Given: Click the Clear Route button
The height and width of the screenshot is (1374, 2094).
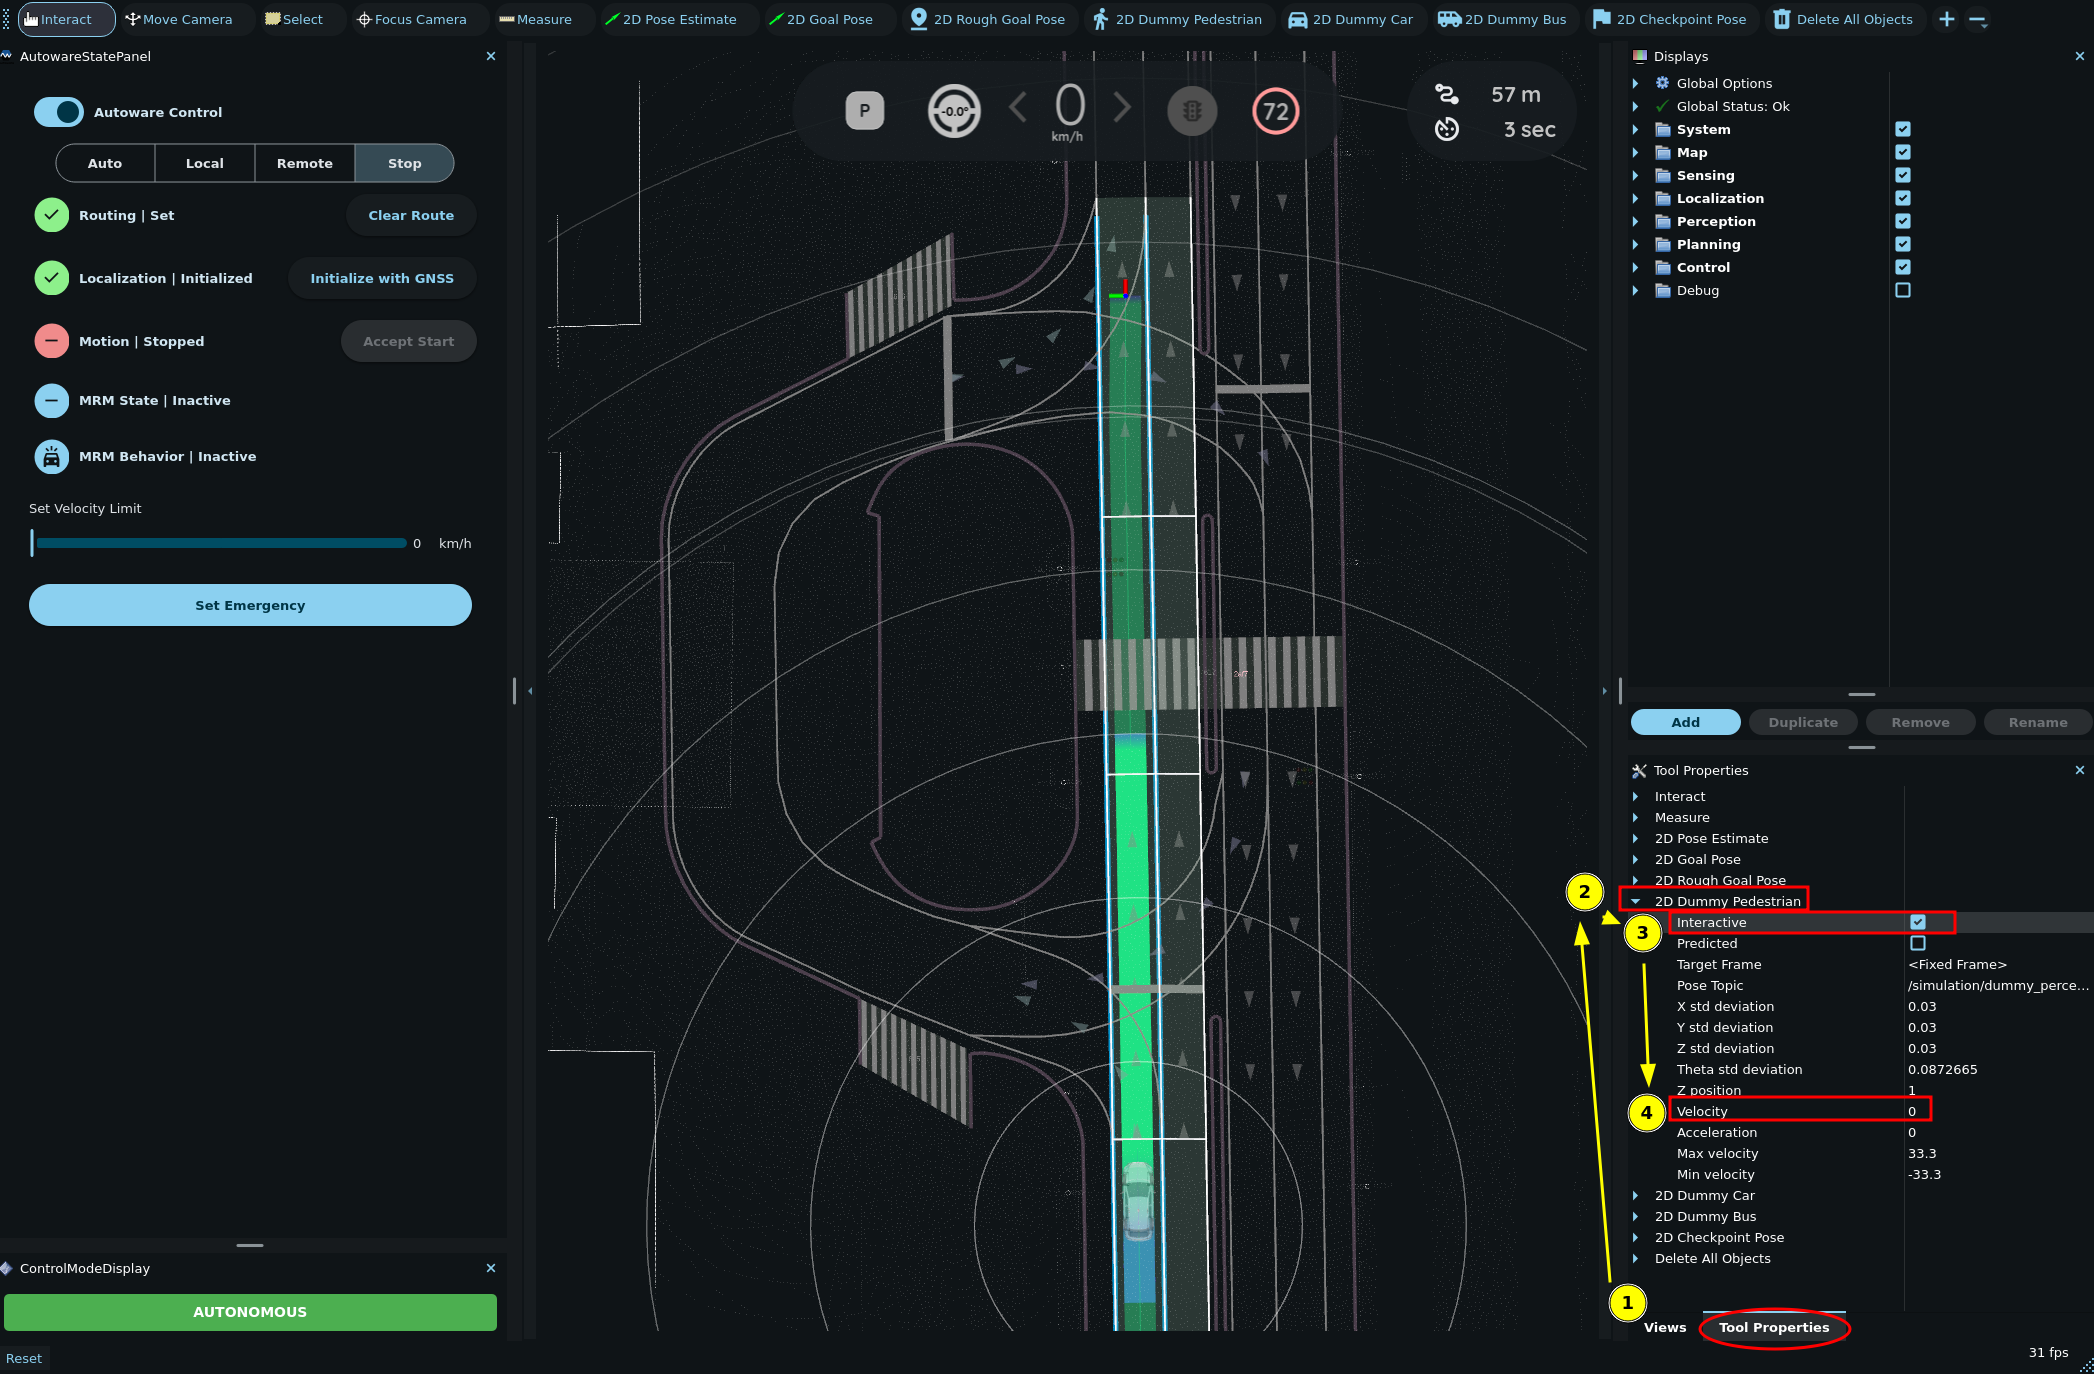Looking at the screenshot, I should [x=410, y=215].
